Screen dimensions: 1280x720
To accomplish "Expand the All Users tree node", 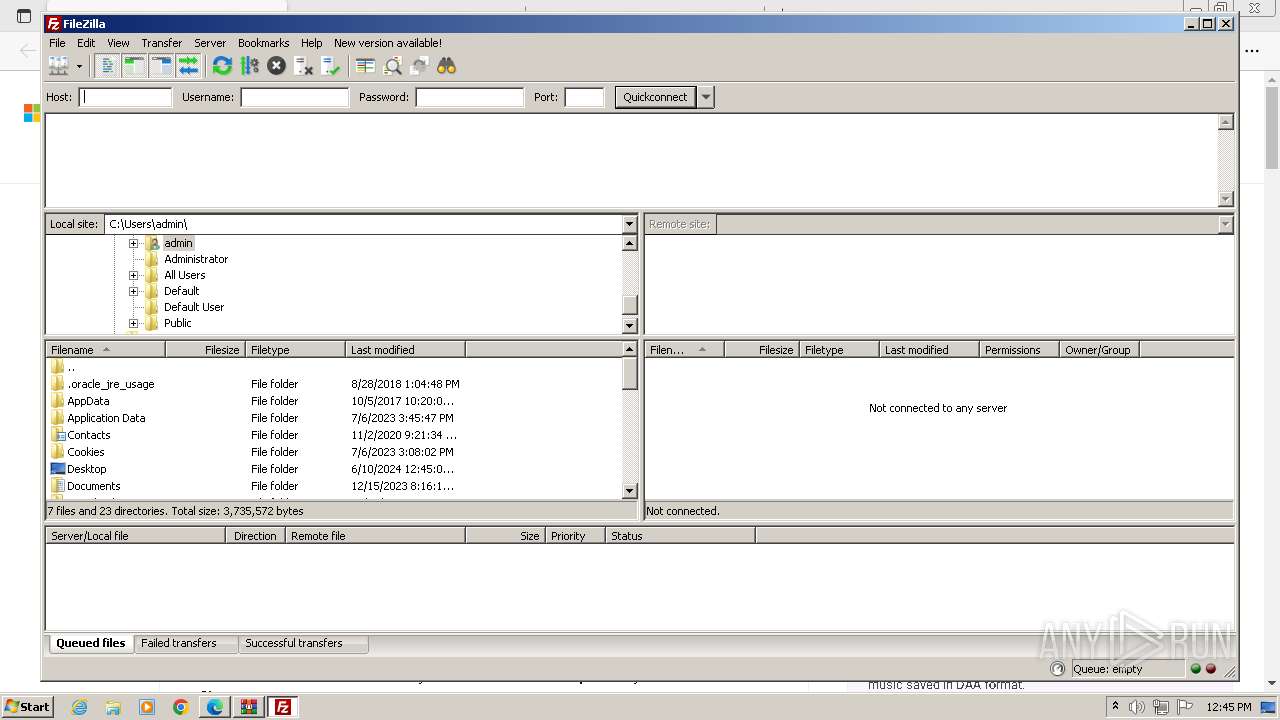I will [x=133, y=275].
